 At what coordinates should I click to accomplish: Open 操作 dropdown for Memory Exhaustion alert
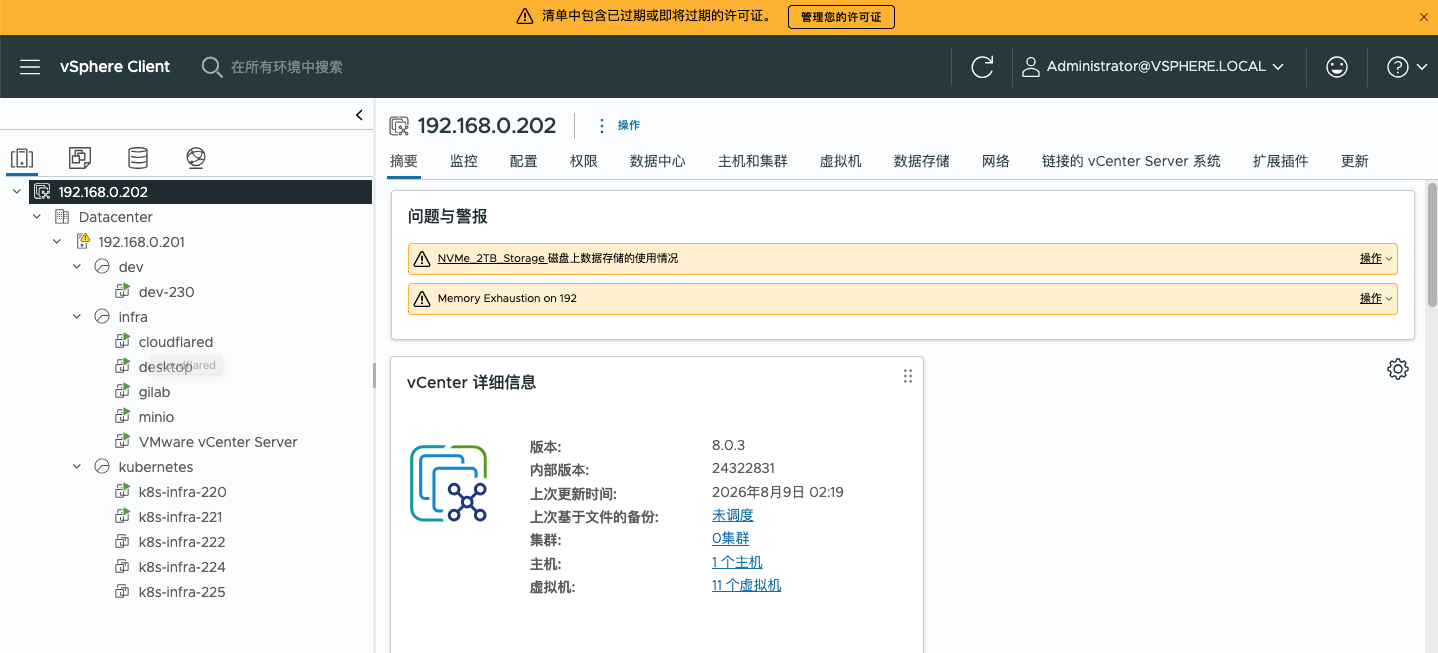coord(1375,298)
